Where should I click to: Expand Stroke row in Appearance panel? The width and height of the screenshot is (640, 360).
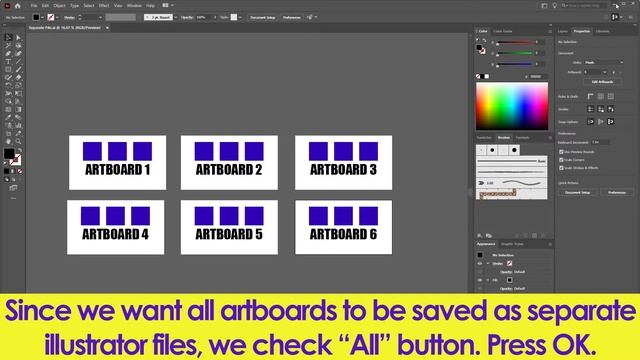pos(488,264)
